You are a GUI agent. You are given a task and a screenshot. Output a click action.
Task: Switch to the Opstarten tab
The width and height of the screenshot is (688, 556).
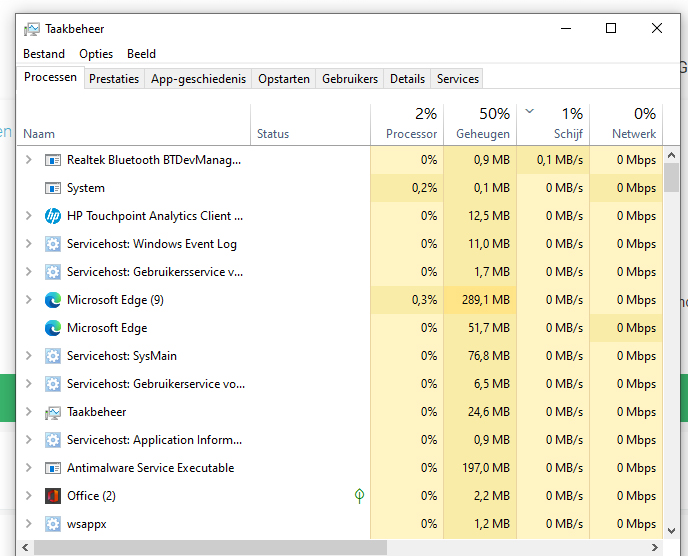coord(284,79)
